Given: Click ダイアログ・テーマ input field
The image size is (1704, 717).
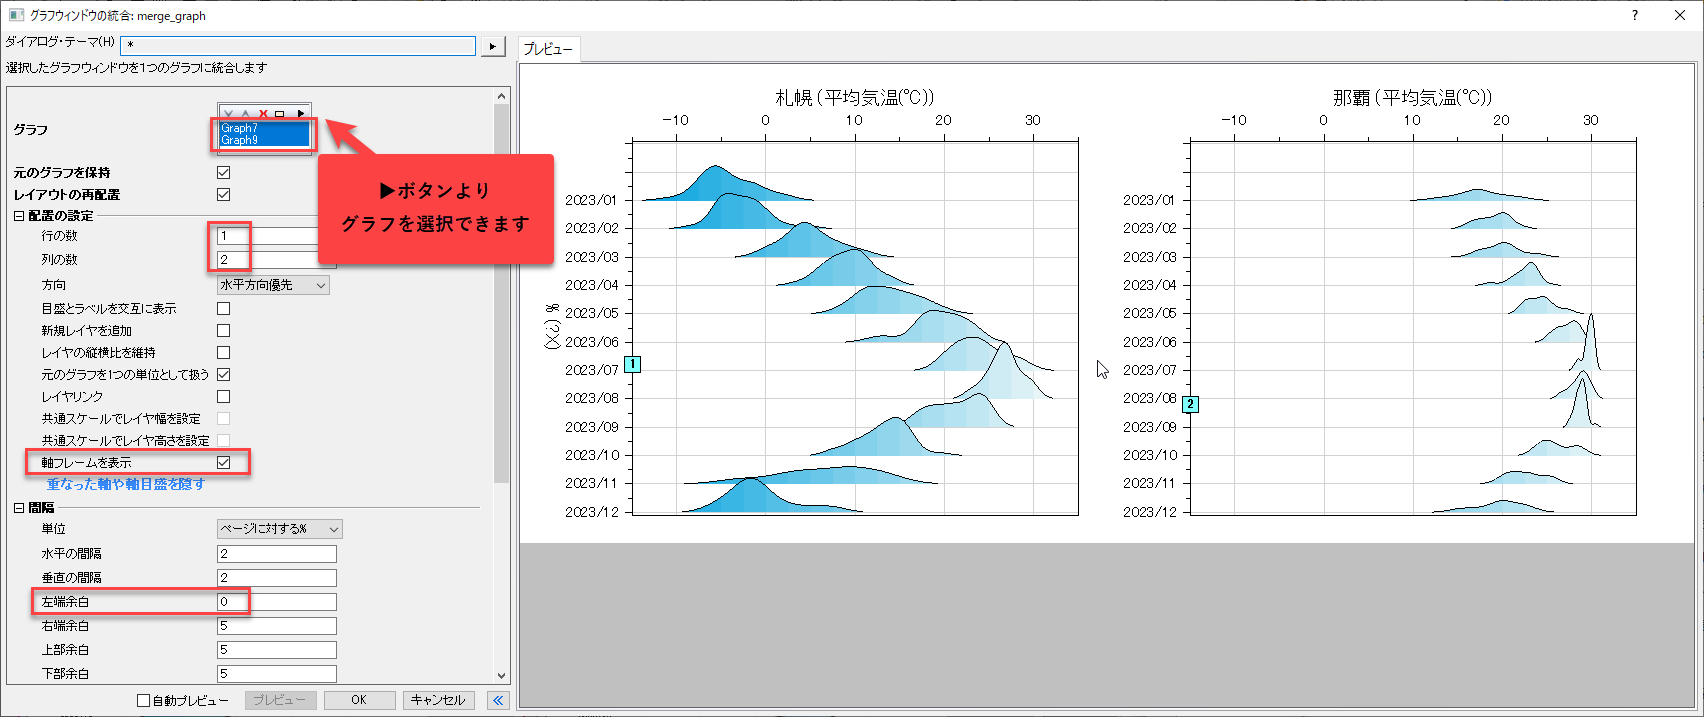Looking at the screenshot, I should 298,46.
